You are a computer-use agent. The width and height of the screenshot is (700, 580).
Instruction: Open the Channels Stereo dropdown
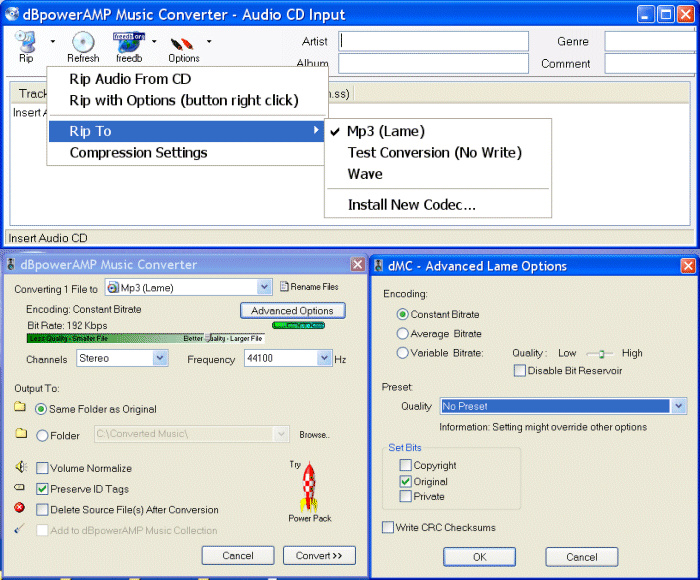click(160, 358)
